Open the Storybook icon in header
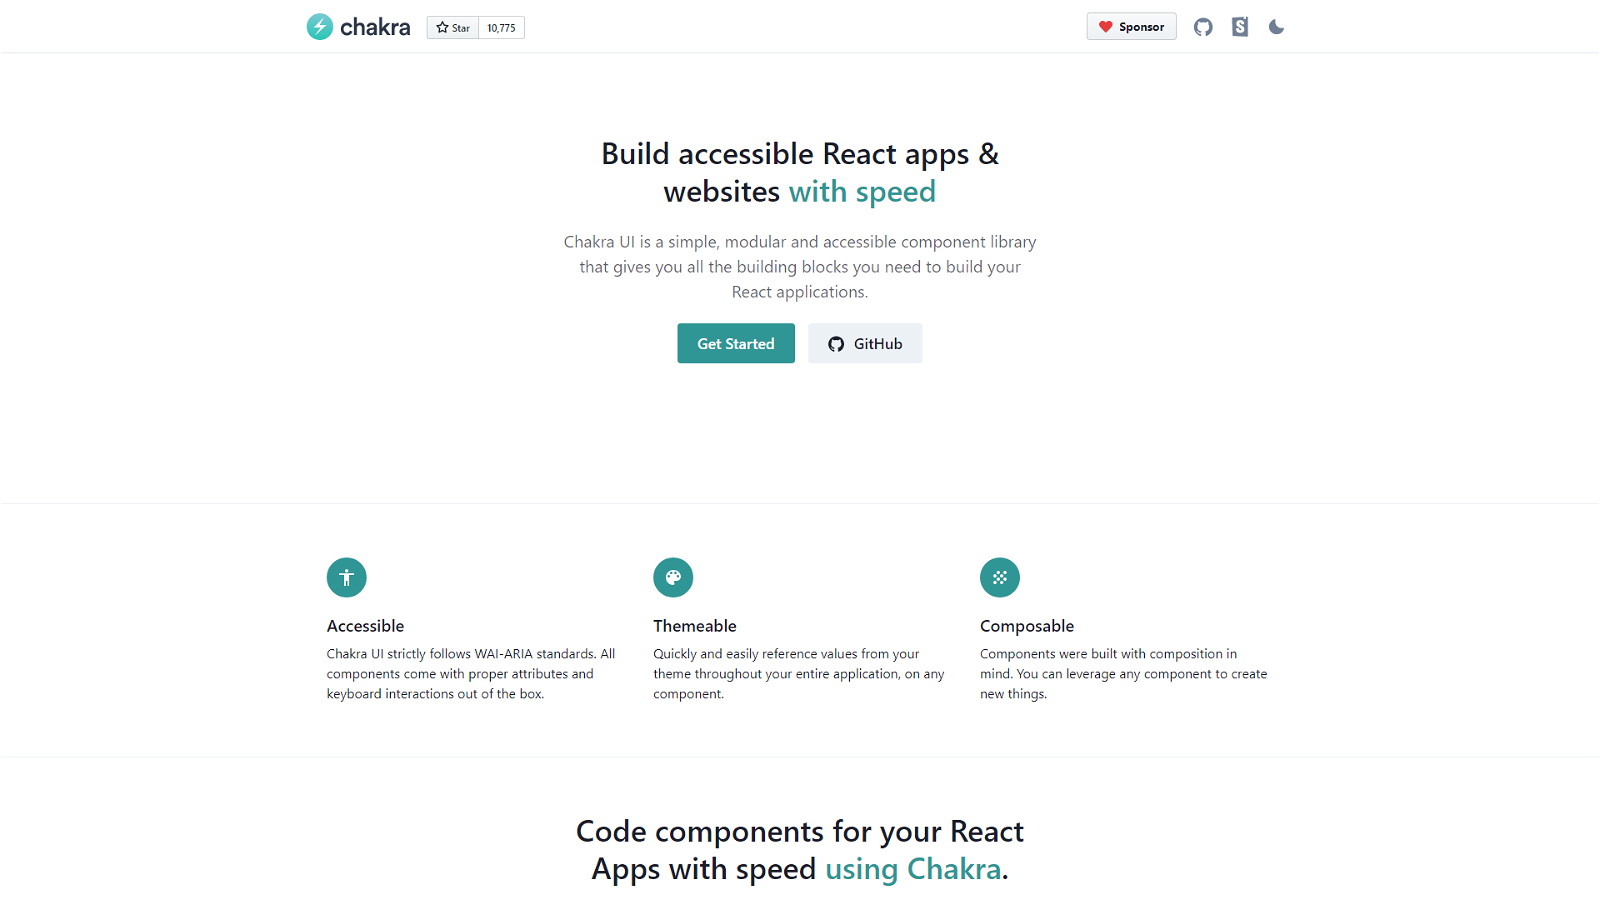This screenshot has width=1600, height=900. 1240,27
